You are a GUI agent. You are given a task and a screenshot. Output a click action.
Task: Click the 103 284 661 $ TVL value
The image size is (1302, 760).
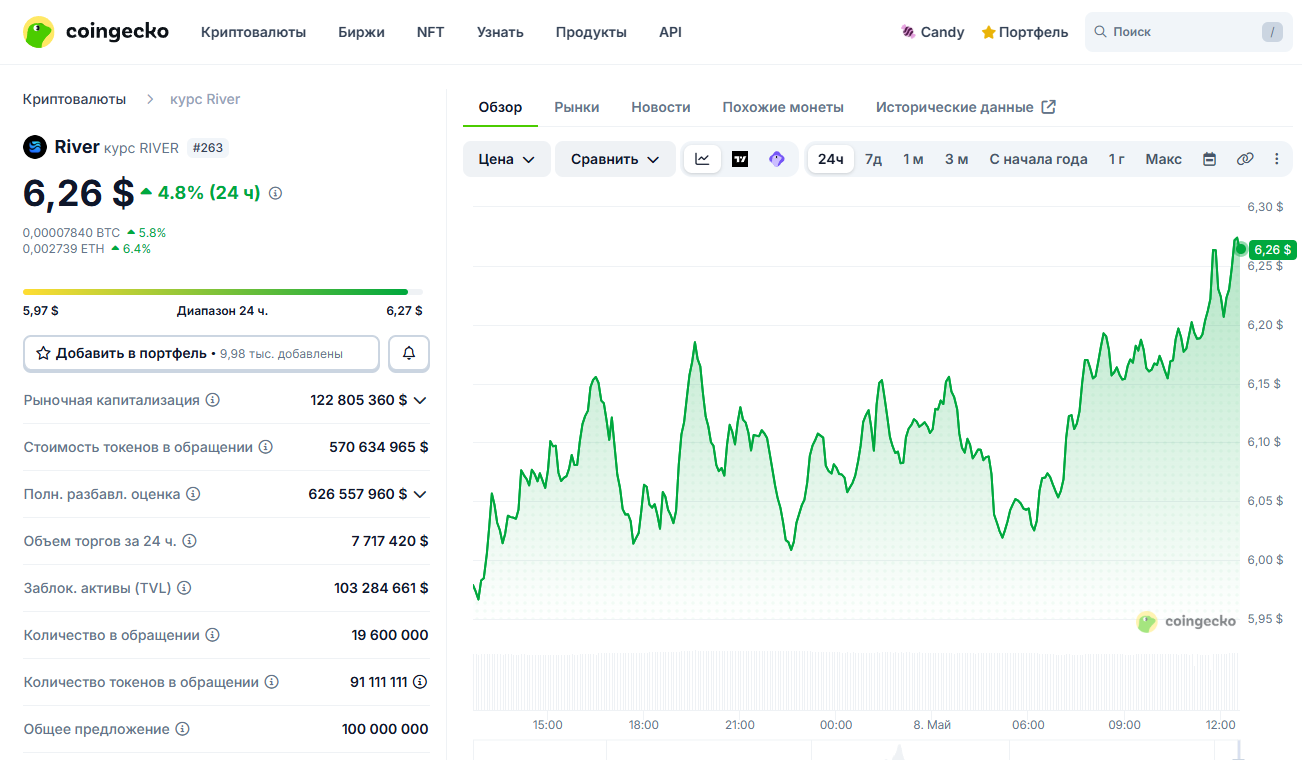click(381, 588)
